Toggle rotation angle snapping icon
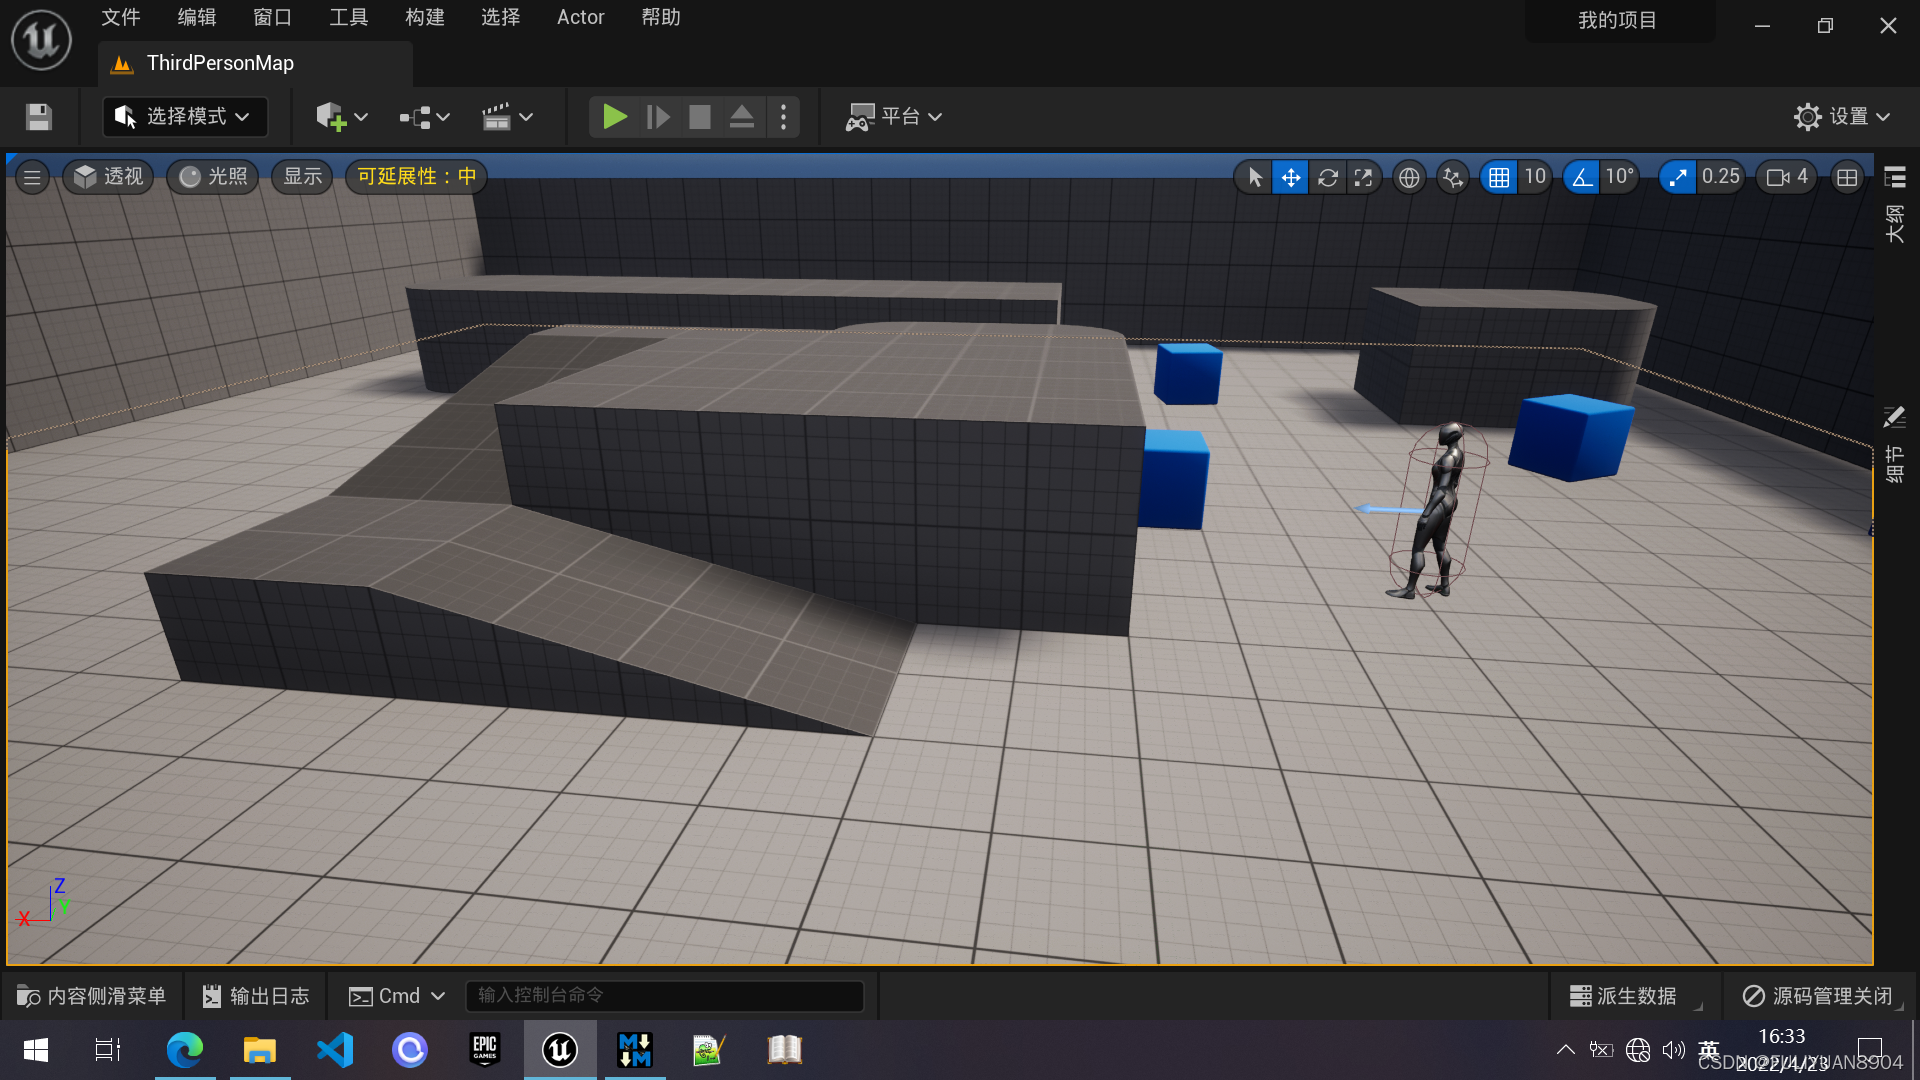 [x=1582, y=177]
